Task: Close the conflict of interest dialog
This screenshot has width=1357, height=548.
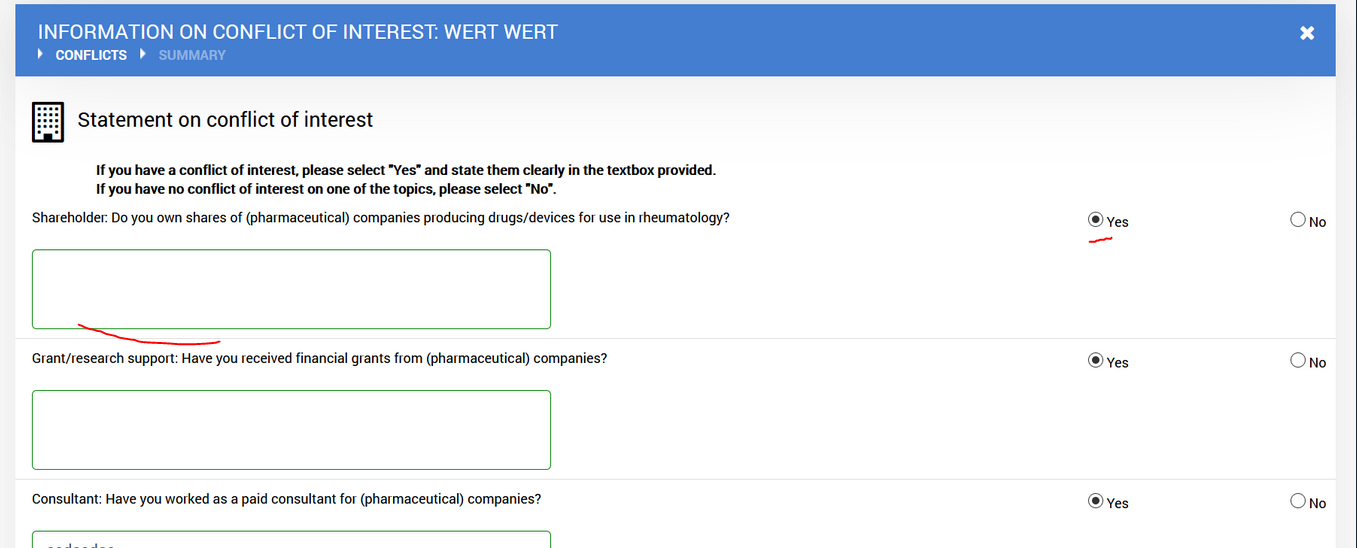Action: pyautogui.click(x=1306, y=33)
